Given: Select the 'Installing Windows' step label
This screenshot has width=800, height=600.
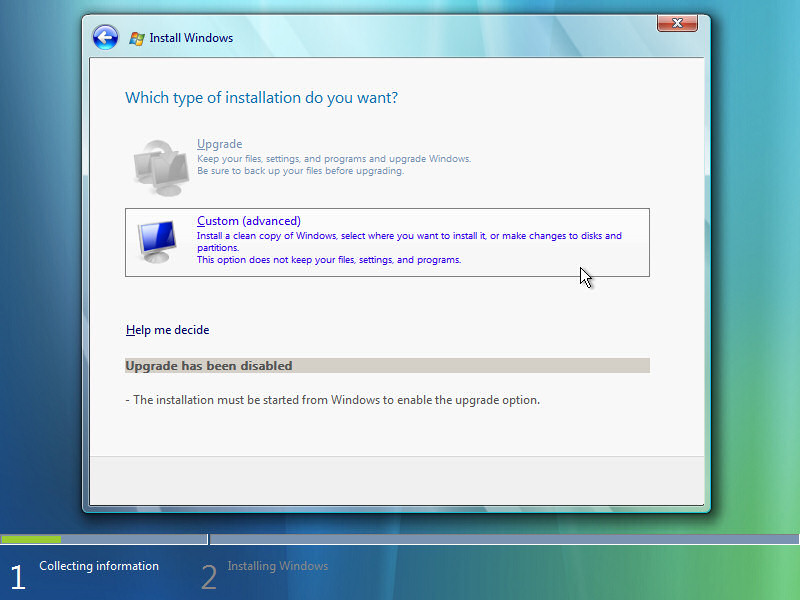Looking at the screenshot, I should [x=277, y=566].
